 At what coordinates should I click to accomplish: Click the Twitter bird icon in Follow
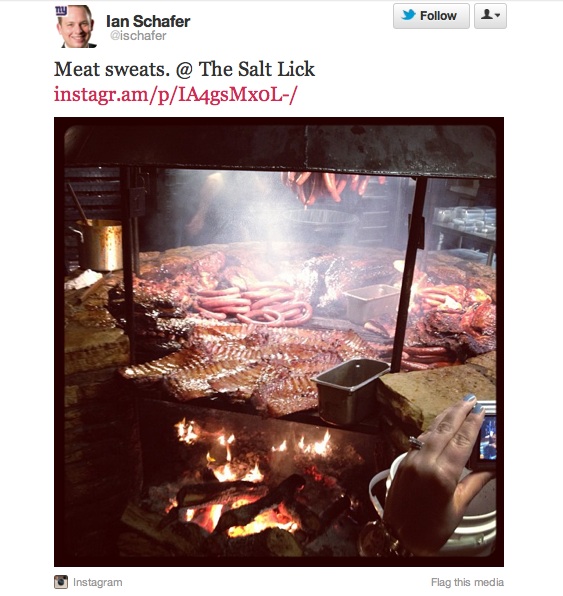pyautogui.click(x=408, y=15)
